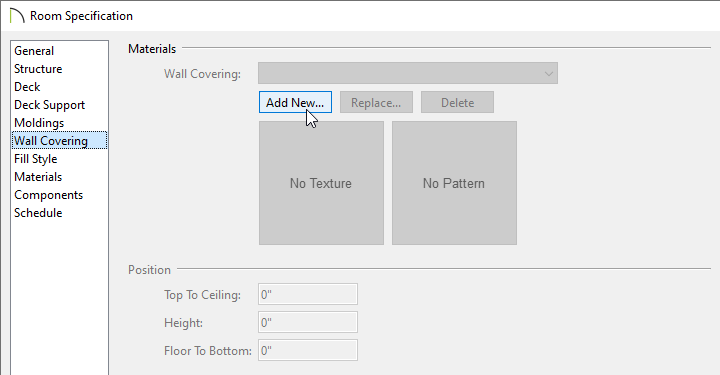Click the No Pattern preview box
Image resolution: width=720 pixels, height=375 pixels.
pyautogui.click(x=455, y=183)
